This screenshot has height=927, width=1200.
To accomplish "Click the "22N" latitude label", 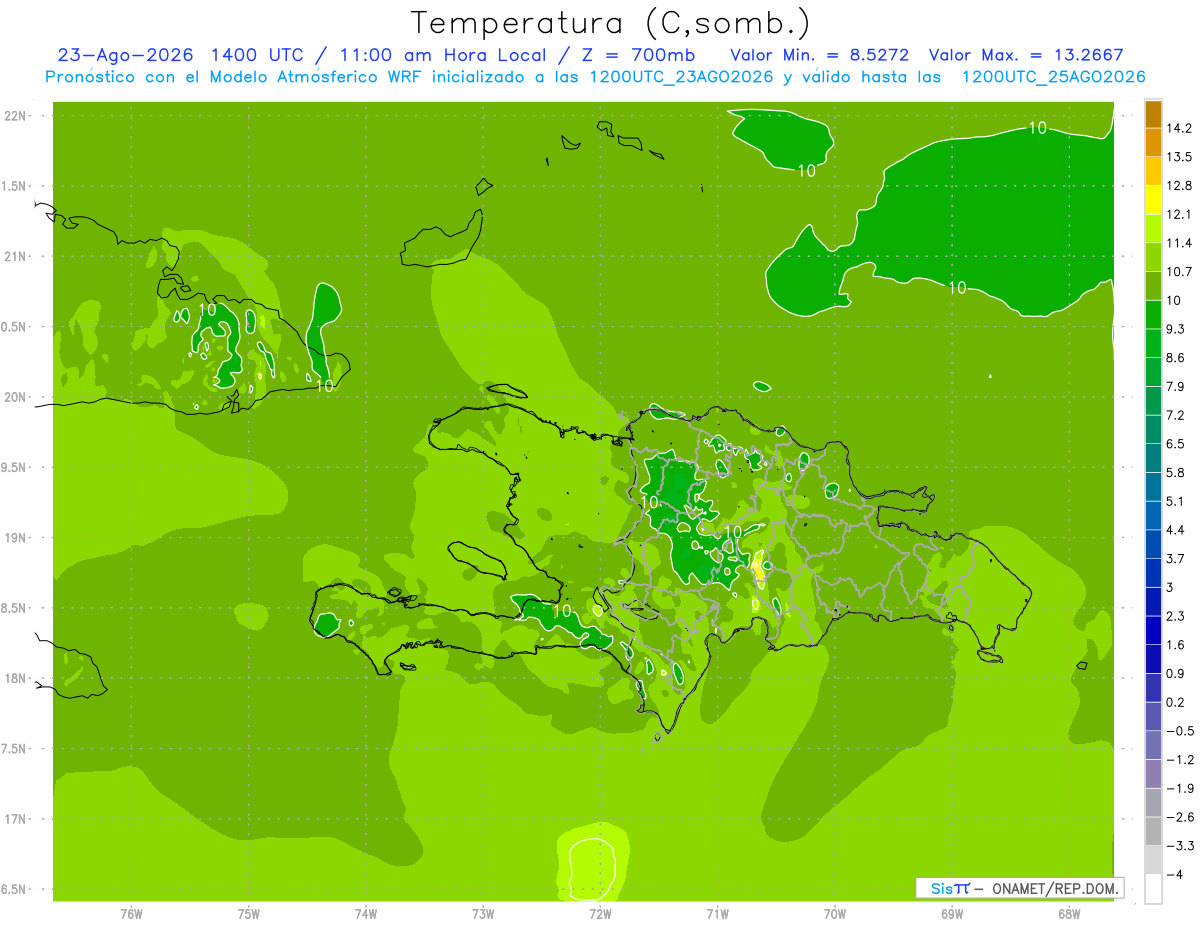I will (15, 116).
